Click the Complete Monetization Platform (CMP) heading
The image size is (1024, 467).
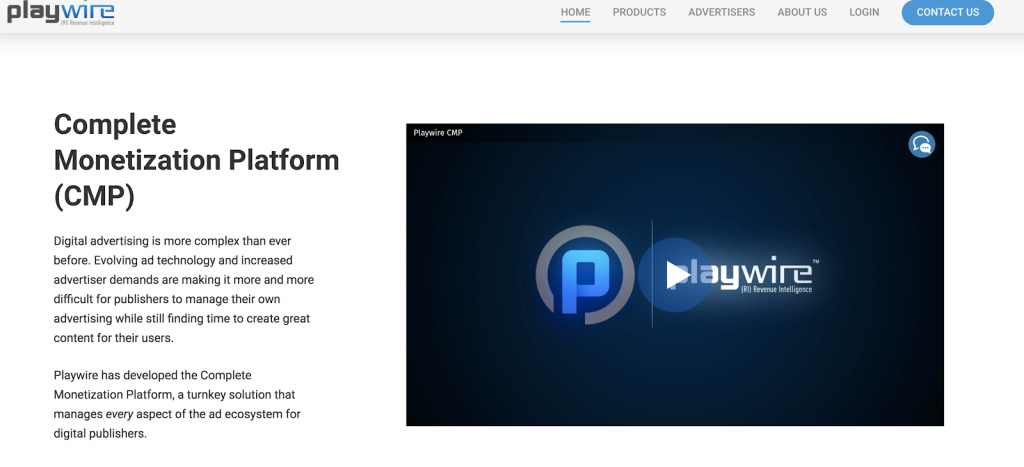pos(197,161)
